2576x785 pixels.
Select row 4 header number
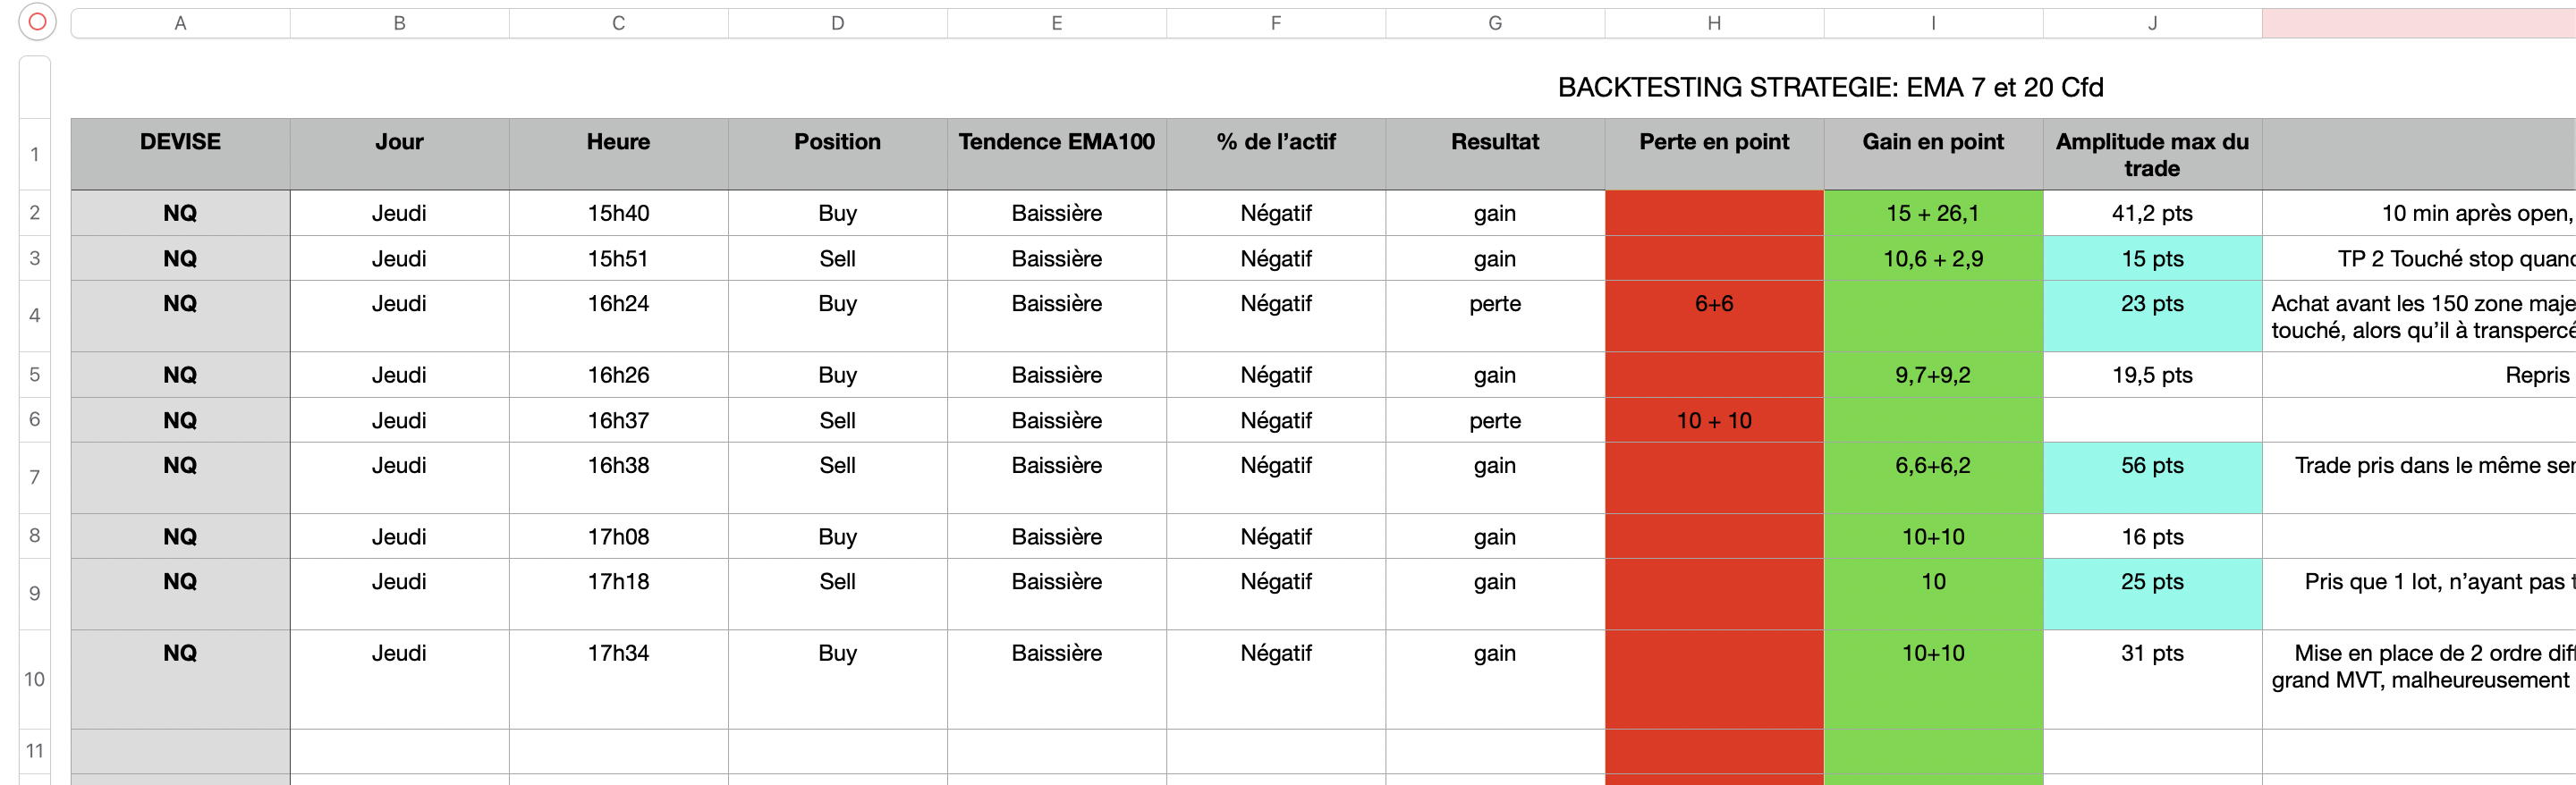[35, 316]
